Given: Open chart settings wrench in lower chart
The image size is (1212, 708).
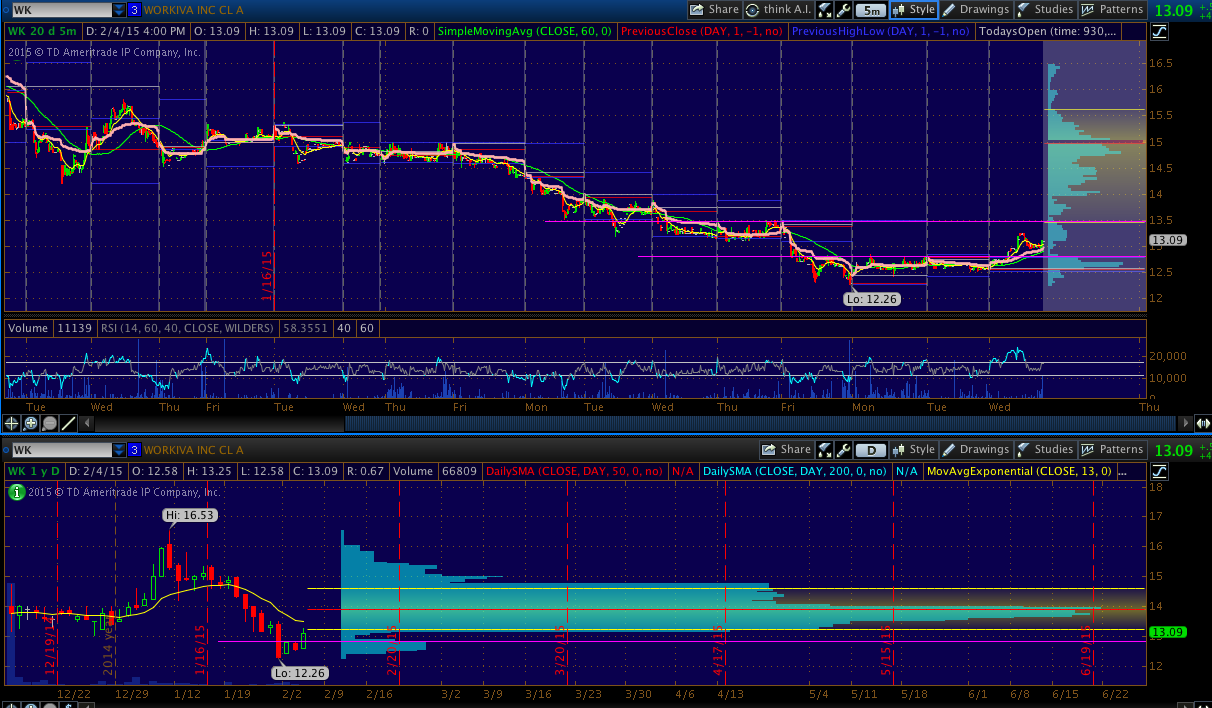Looking at the screenshot, I should (844, 450).
